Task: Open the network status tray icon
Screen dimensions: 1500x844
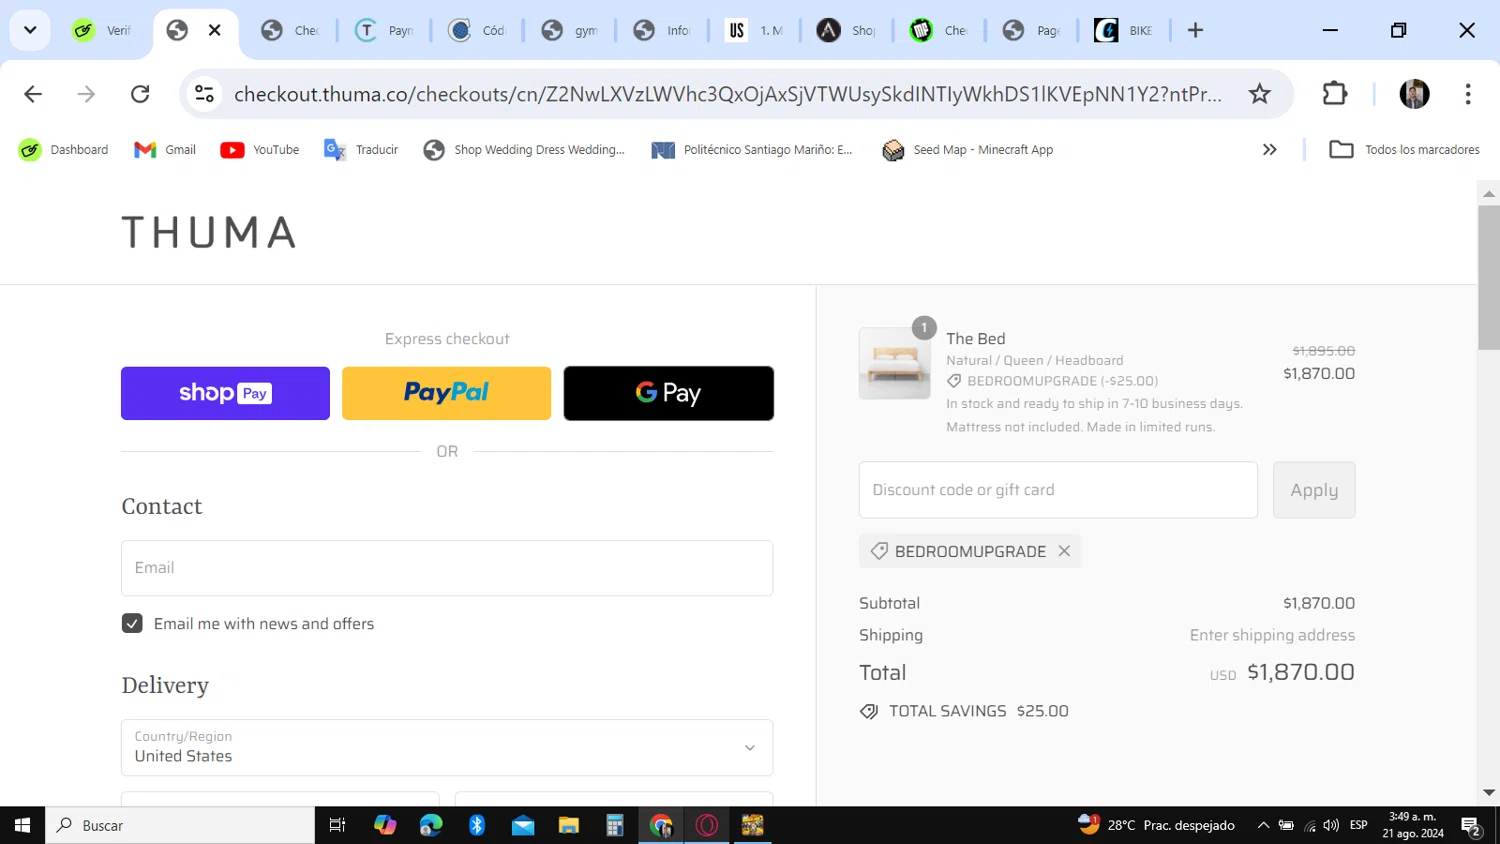Action: coord(1309,825)
